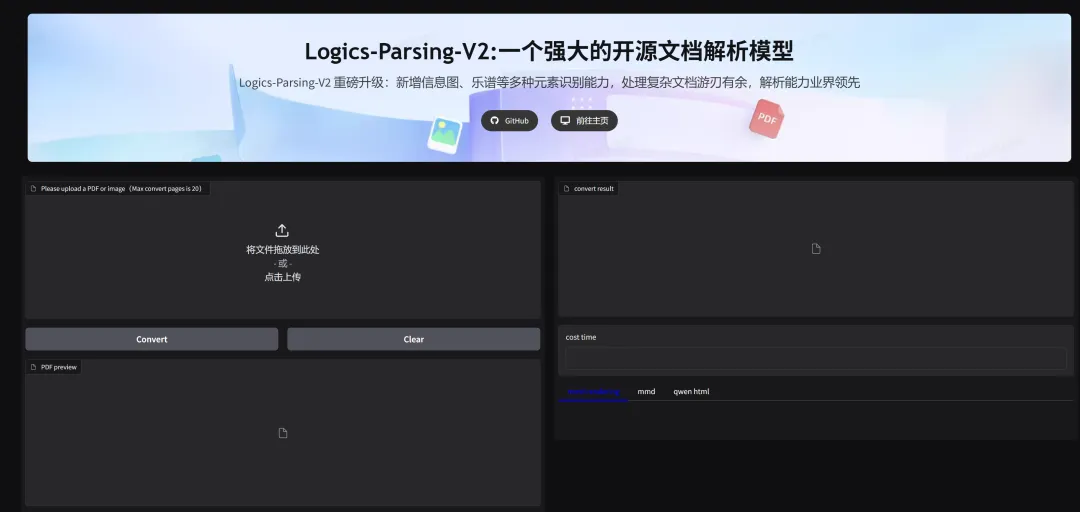Open the GitHub repository link
1080x512 pixels.
[509, 121]
